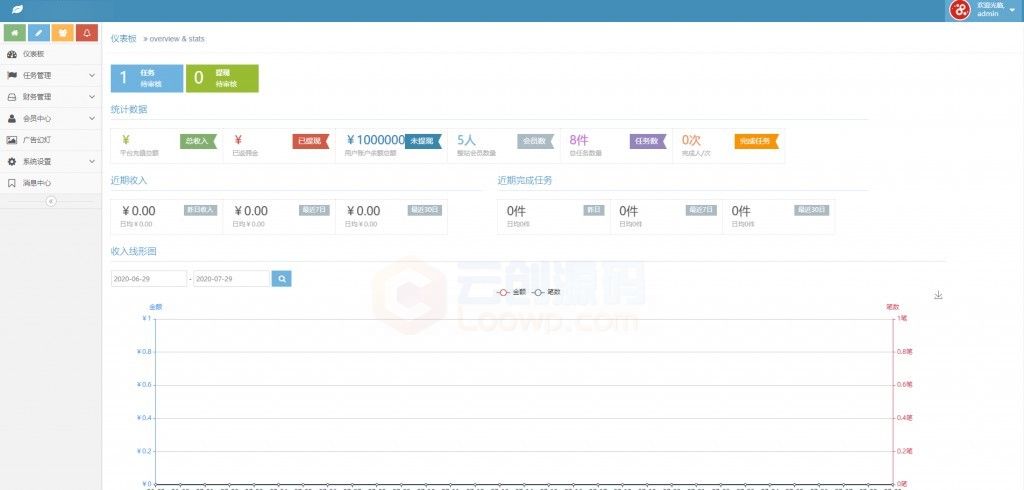The width and height of the screenshot is (1024, 490).
Task: Click the blue chart search button
Action: [281, 278]
